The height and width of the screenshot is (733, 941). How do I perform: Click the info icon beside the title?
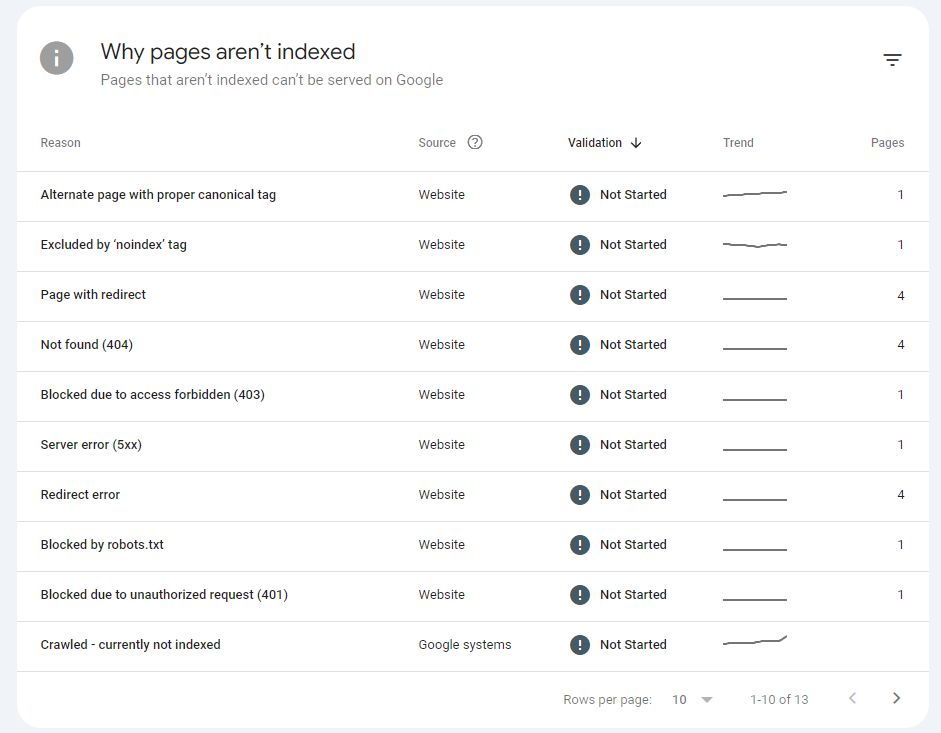[x=56, y=58]
